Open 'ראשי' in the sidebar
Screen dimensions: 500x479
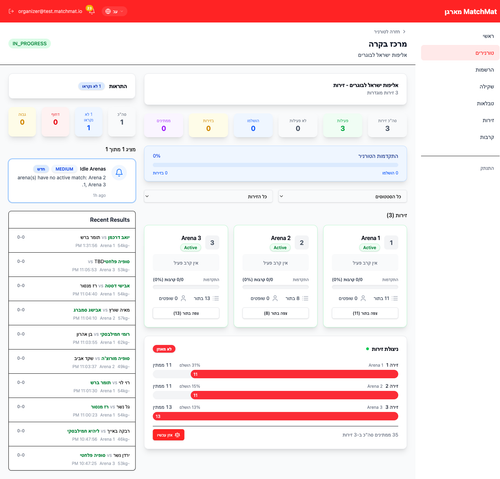tap(460, 36)
